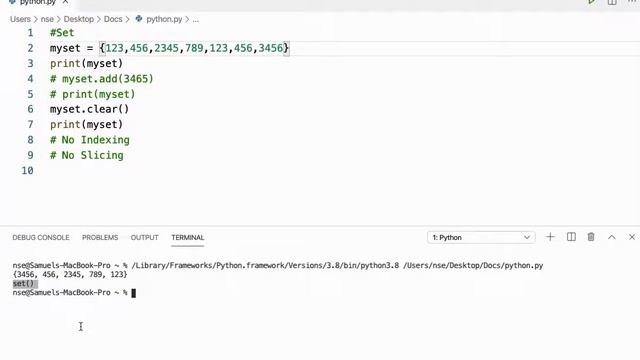
Task: Switch to the OUTPUT tab
Action: tap(144, 238)
